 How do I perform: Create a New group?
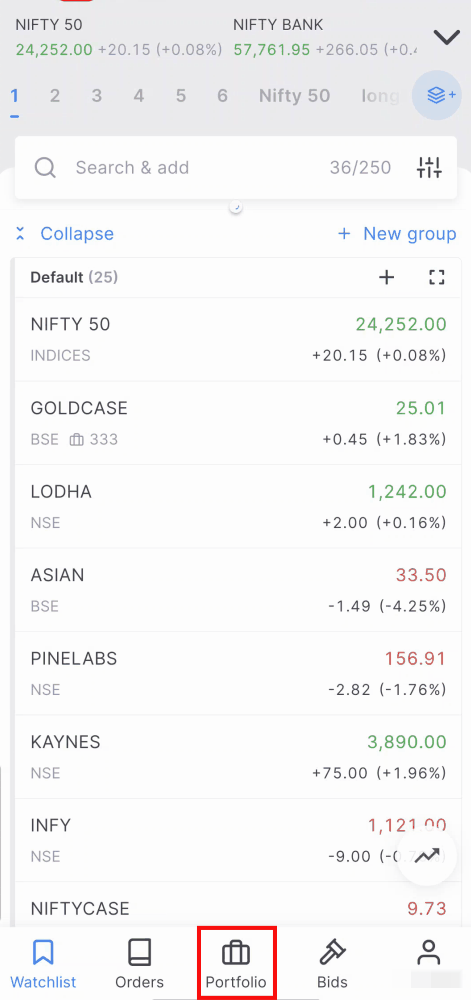point(397,233)
